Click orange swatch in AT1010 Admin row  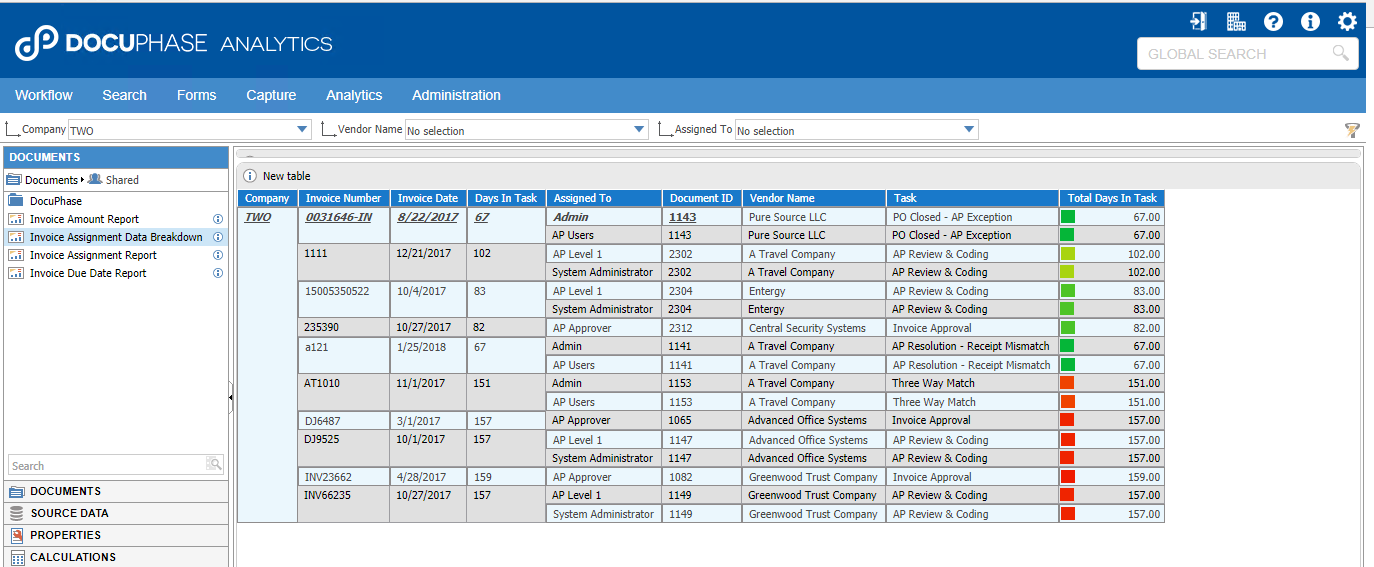coord(1067,383)
